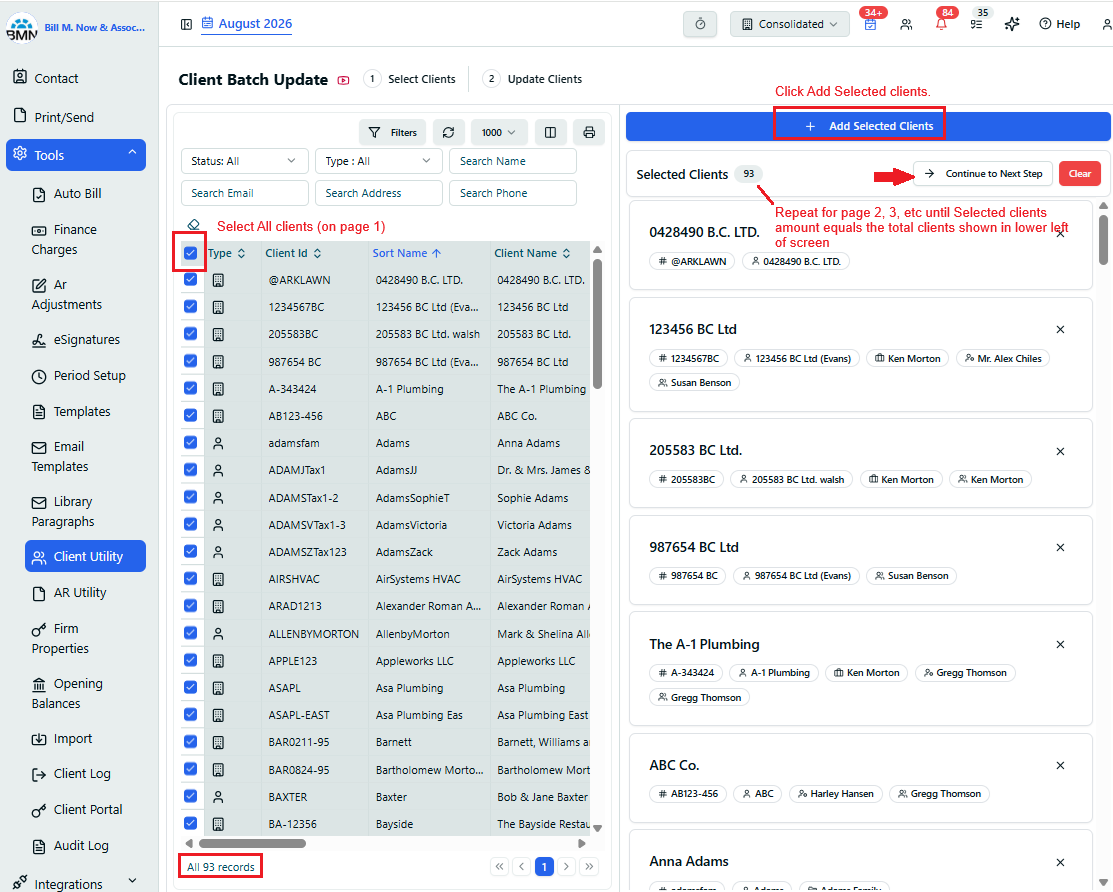Click the table horizontal scrollbar thumb
This screenshot has height=892, width=1113.
point(252,844)
